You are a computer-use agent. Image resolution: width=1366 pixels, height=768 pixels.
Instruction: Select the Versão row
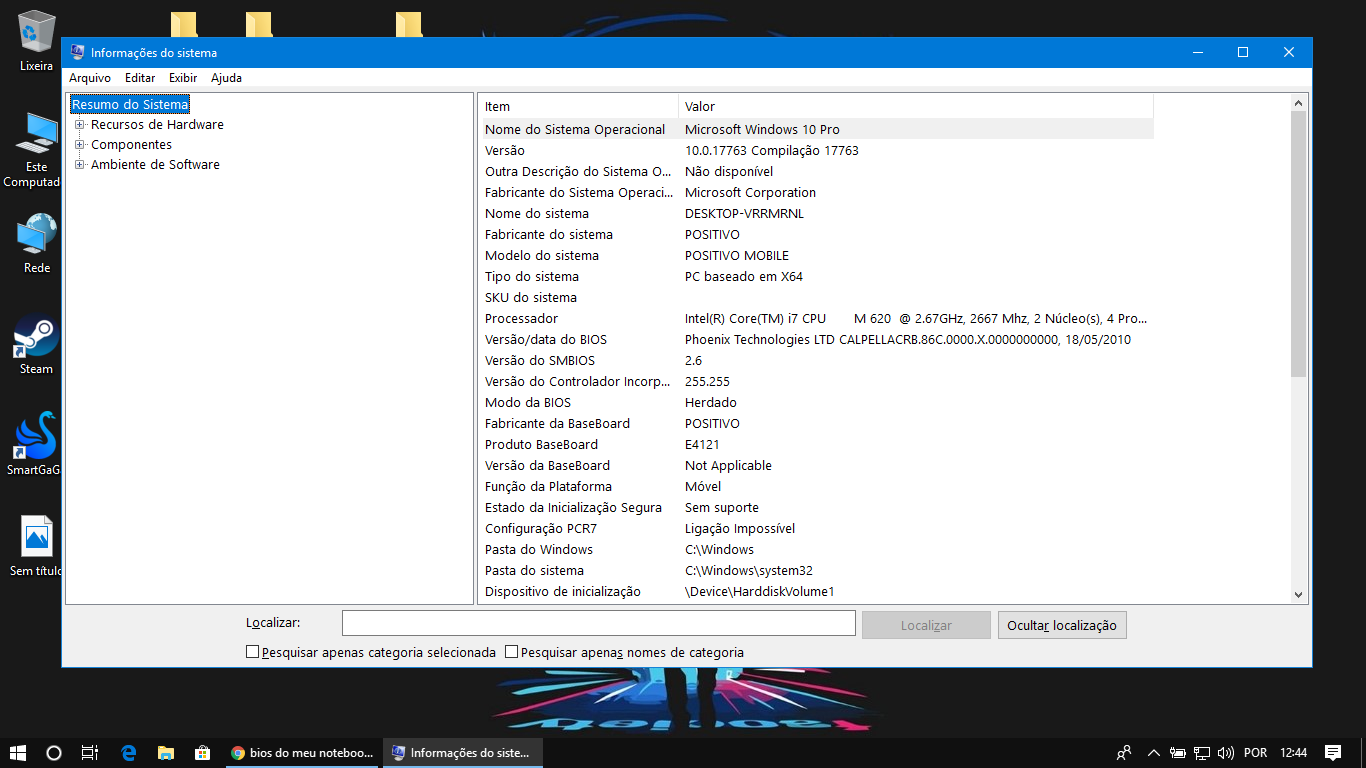coord(816,150)
